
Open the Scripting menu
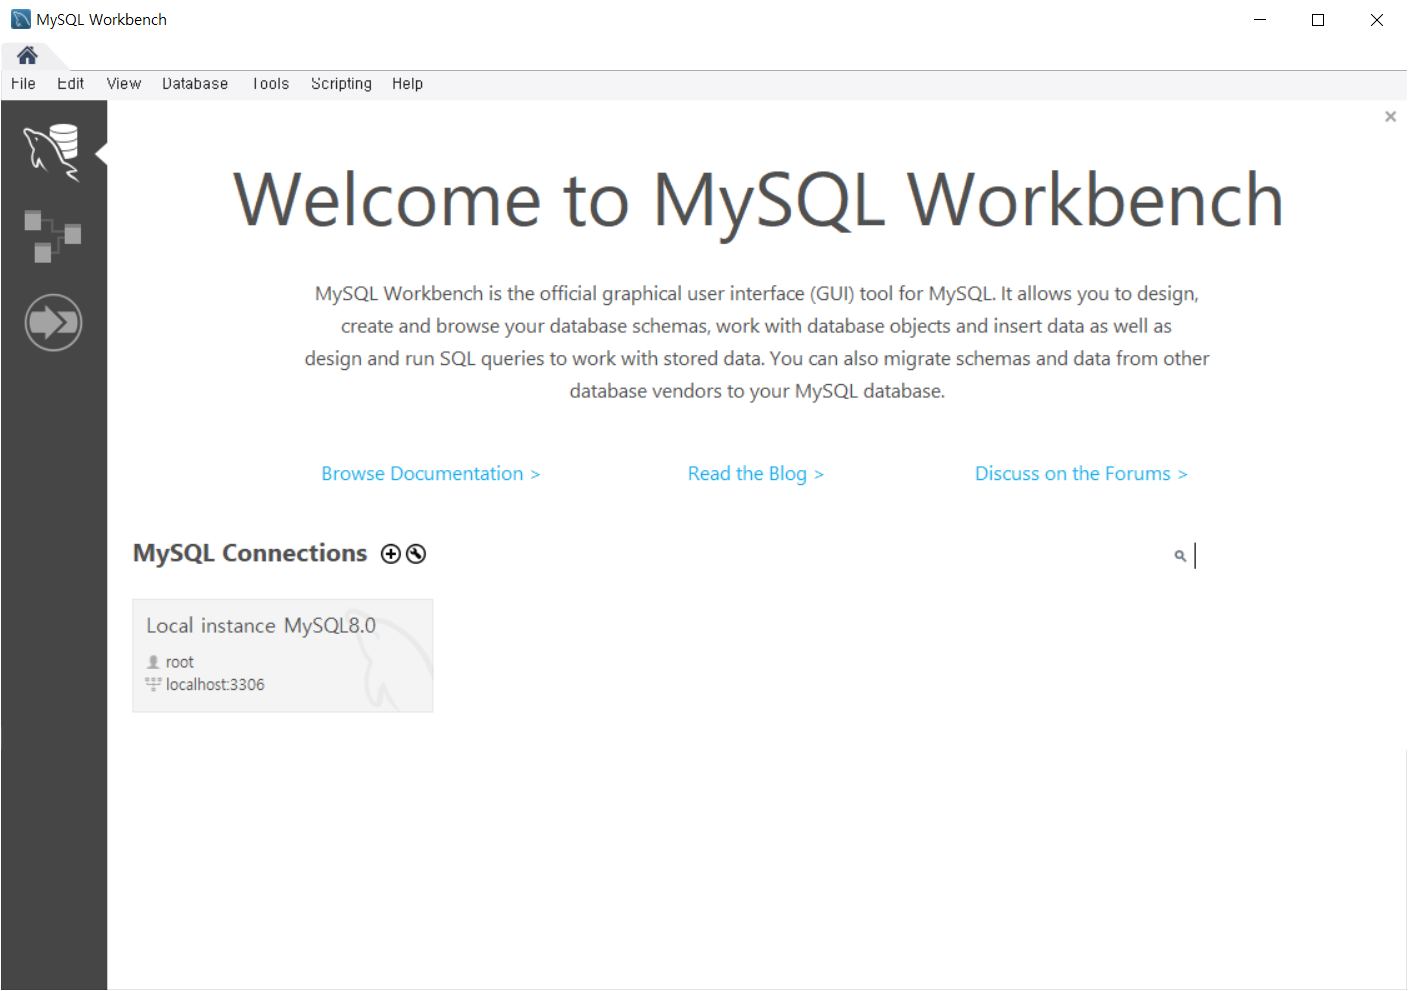coord(341,84)
